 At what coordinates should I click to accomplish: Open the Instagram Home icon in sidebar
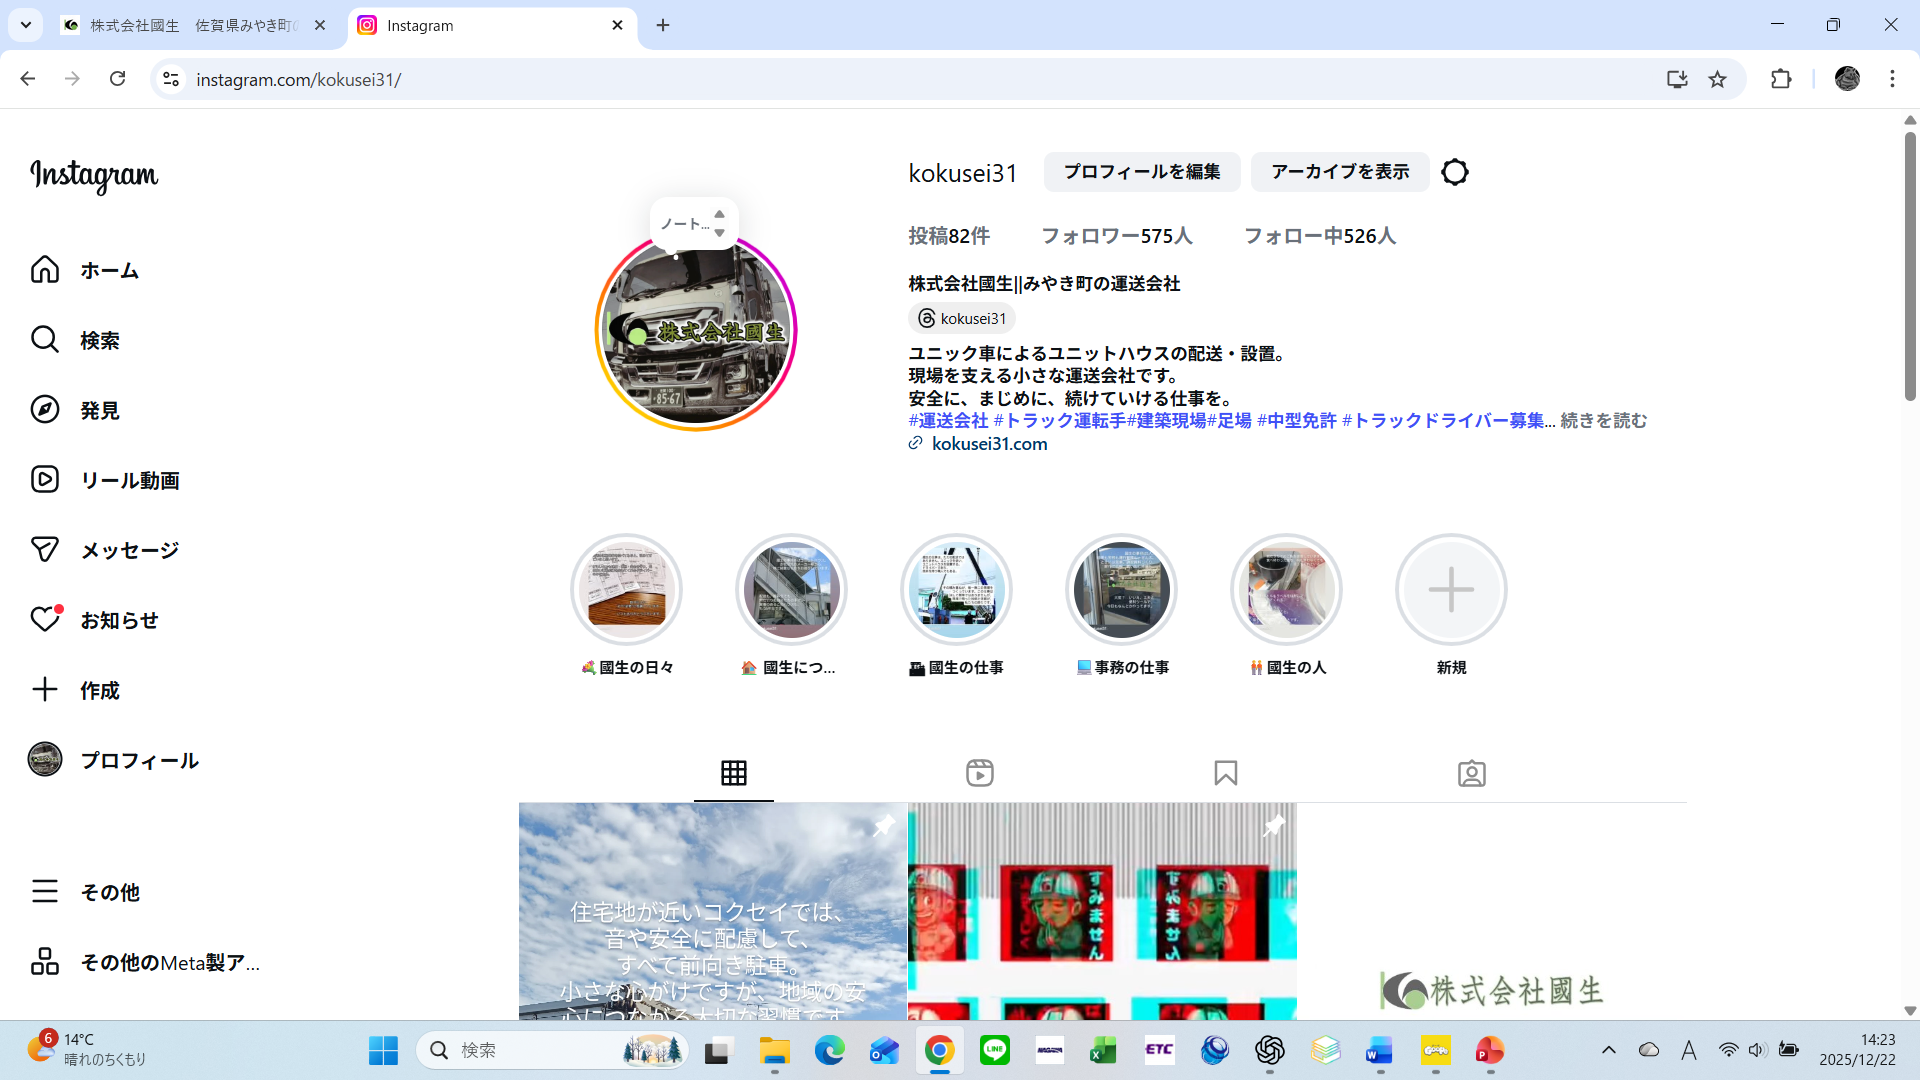(45, 270)
